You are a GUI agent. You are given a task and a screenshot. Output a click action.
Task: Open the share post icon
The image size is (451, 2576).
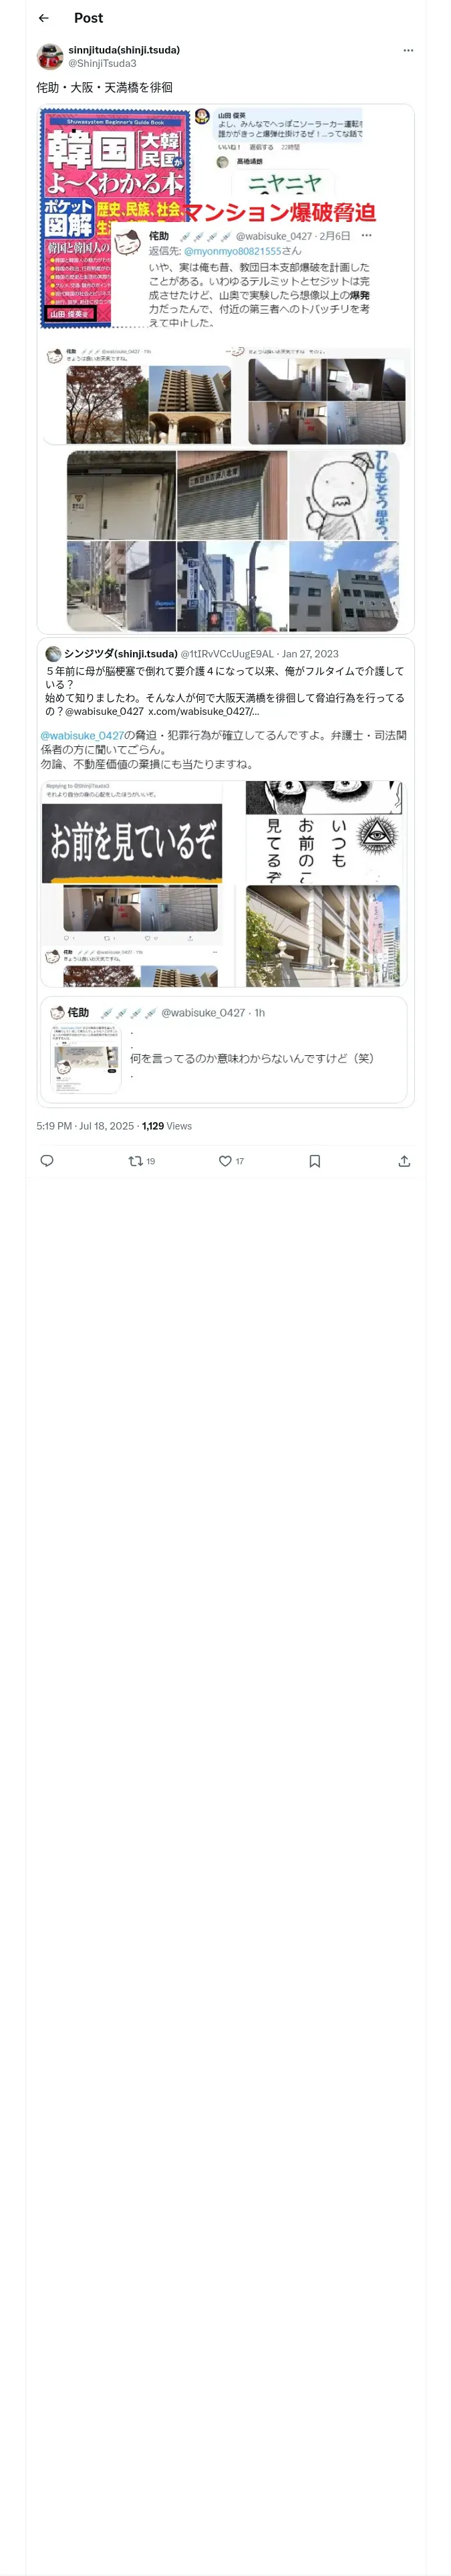pyautogui.click(x=404, y=1161)
